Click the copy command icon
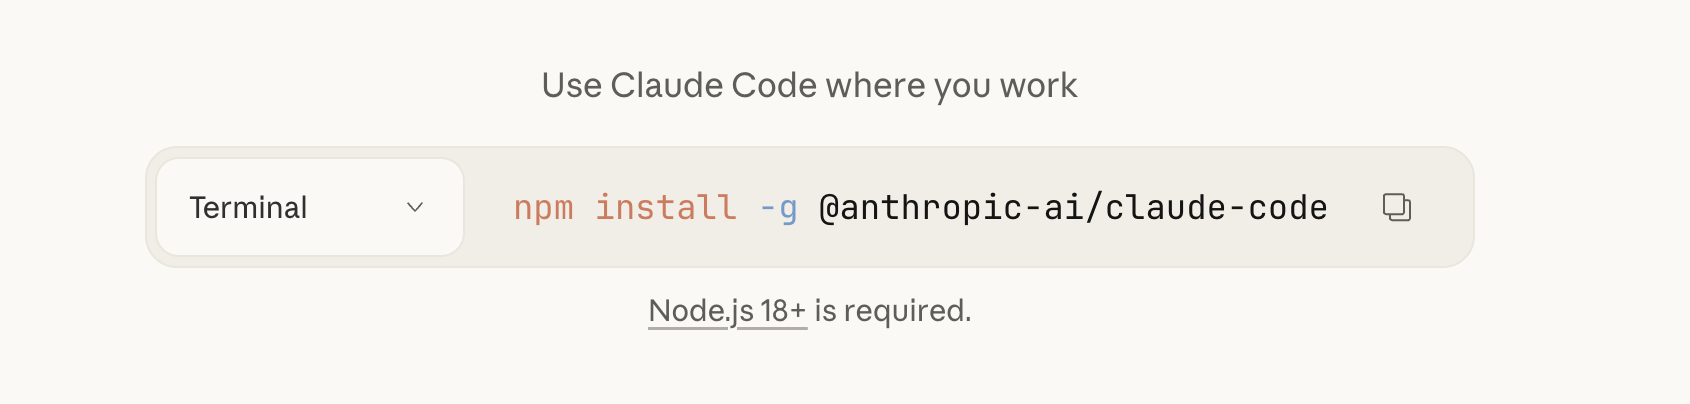Screen dimensions: 1690x404 tap(1396, 207)
